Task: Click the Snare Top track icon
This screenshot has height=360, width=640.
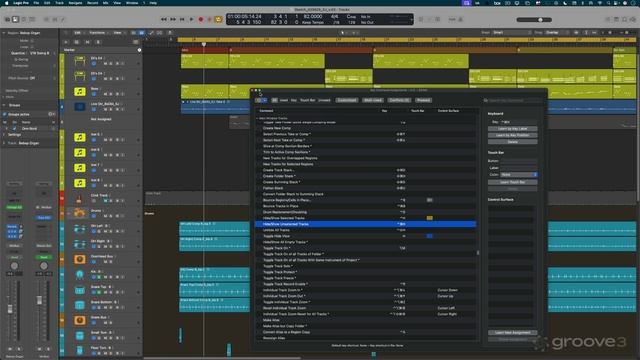Action: 80,289
